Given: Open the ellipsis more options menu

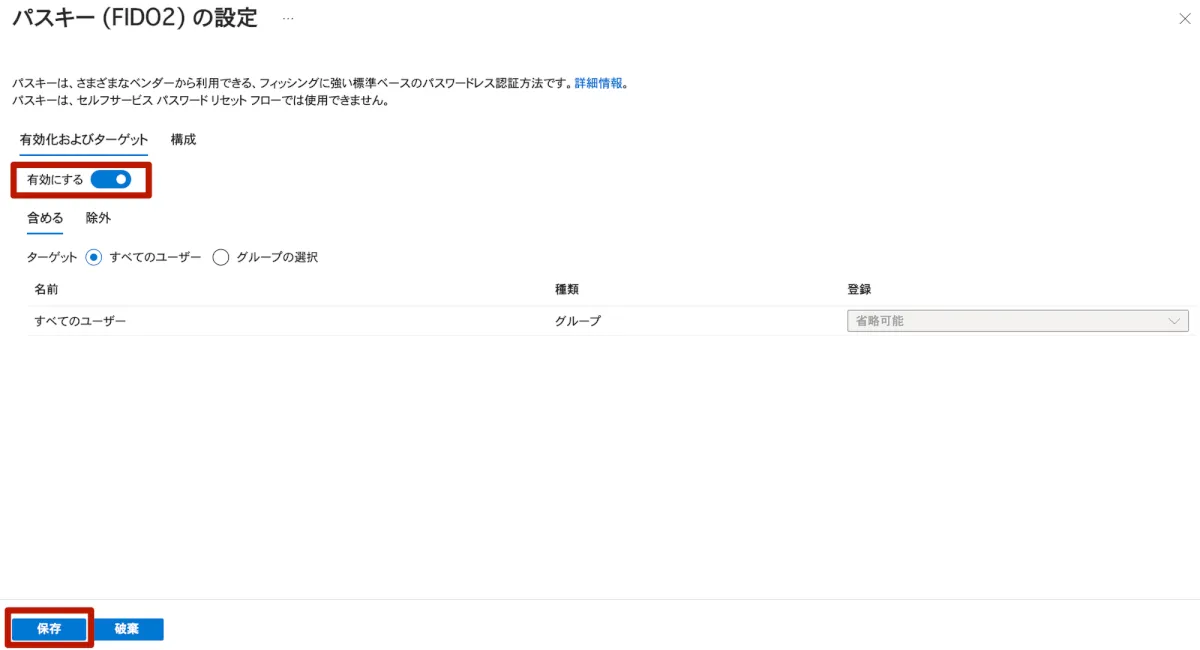Looking at the screenshot, I should tap(288, 19).
